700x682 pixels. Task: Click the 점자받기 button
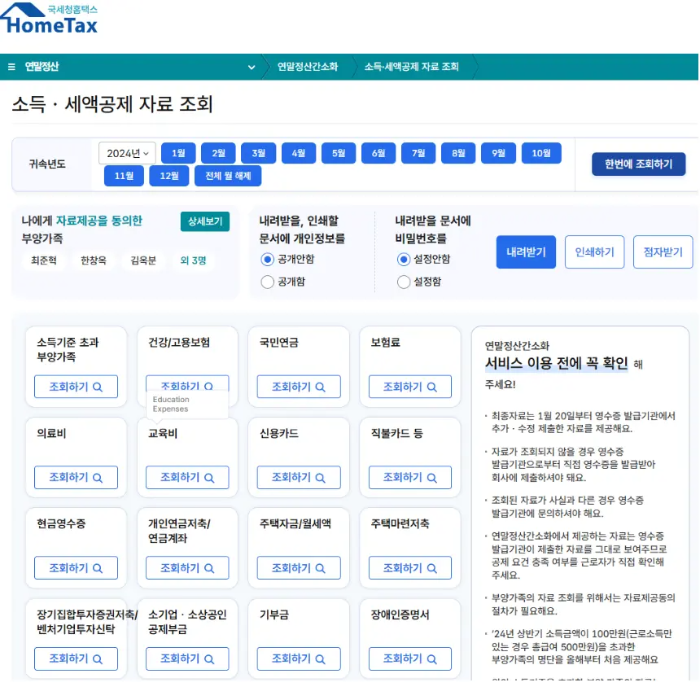(x=663, y=252)
